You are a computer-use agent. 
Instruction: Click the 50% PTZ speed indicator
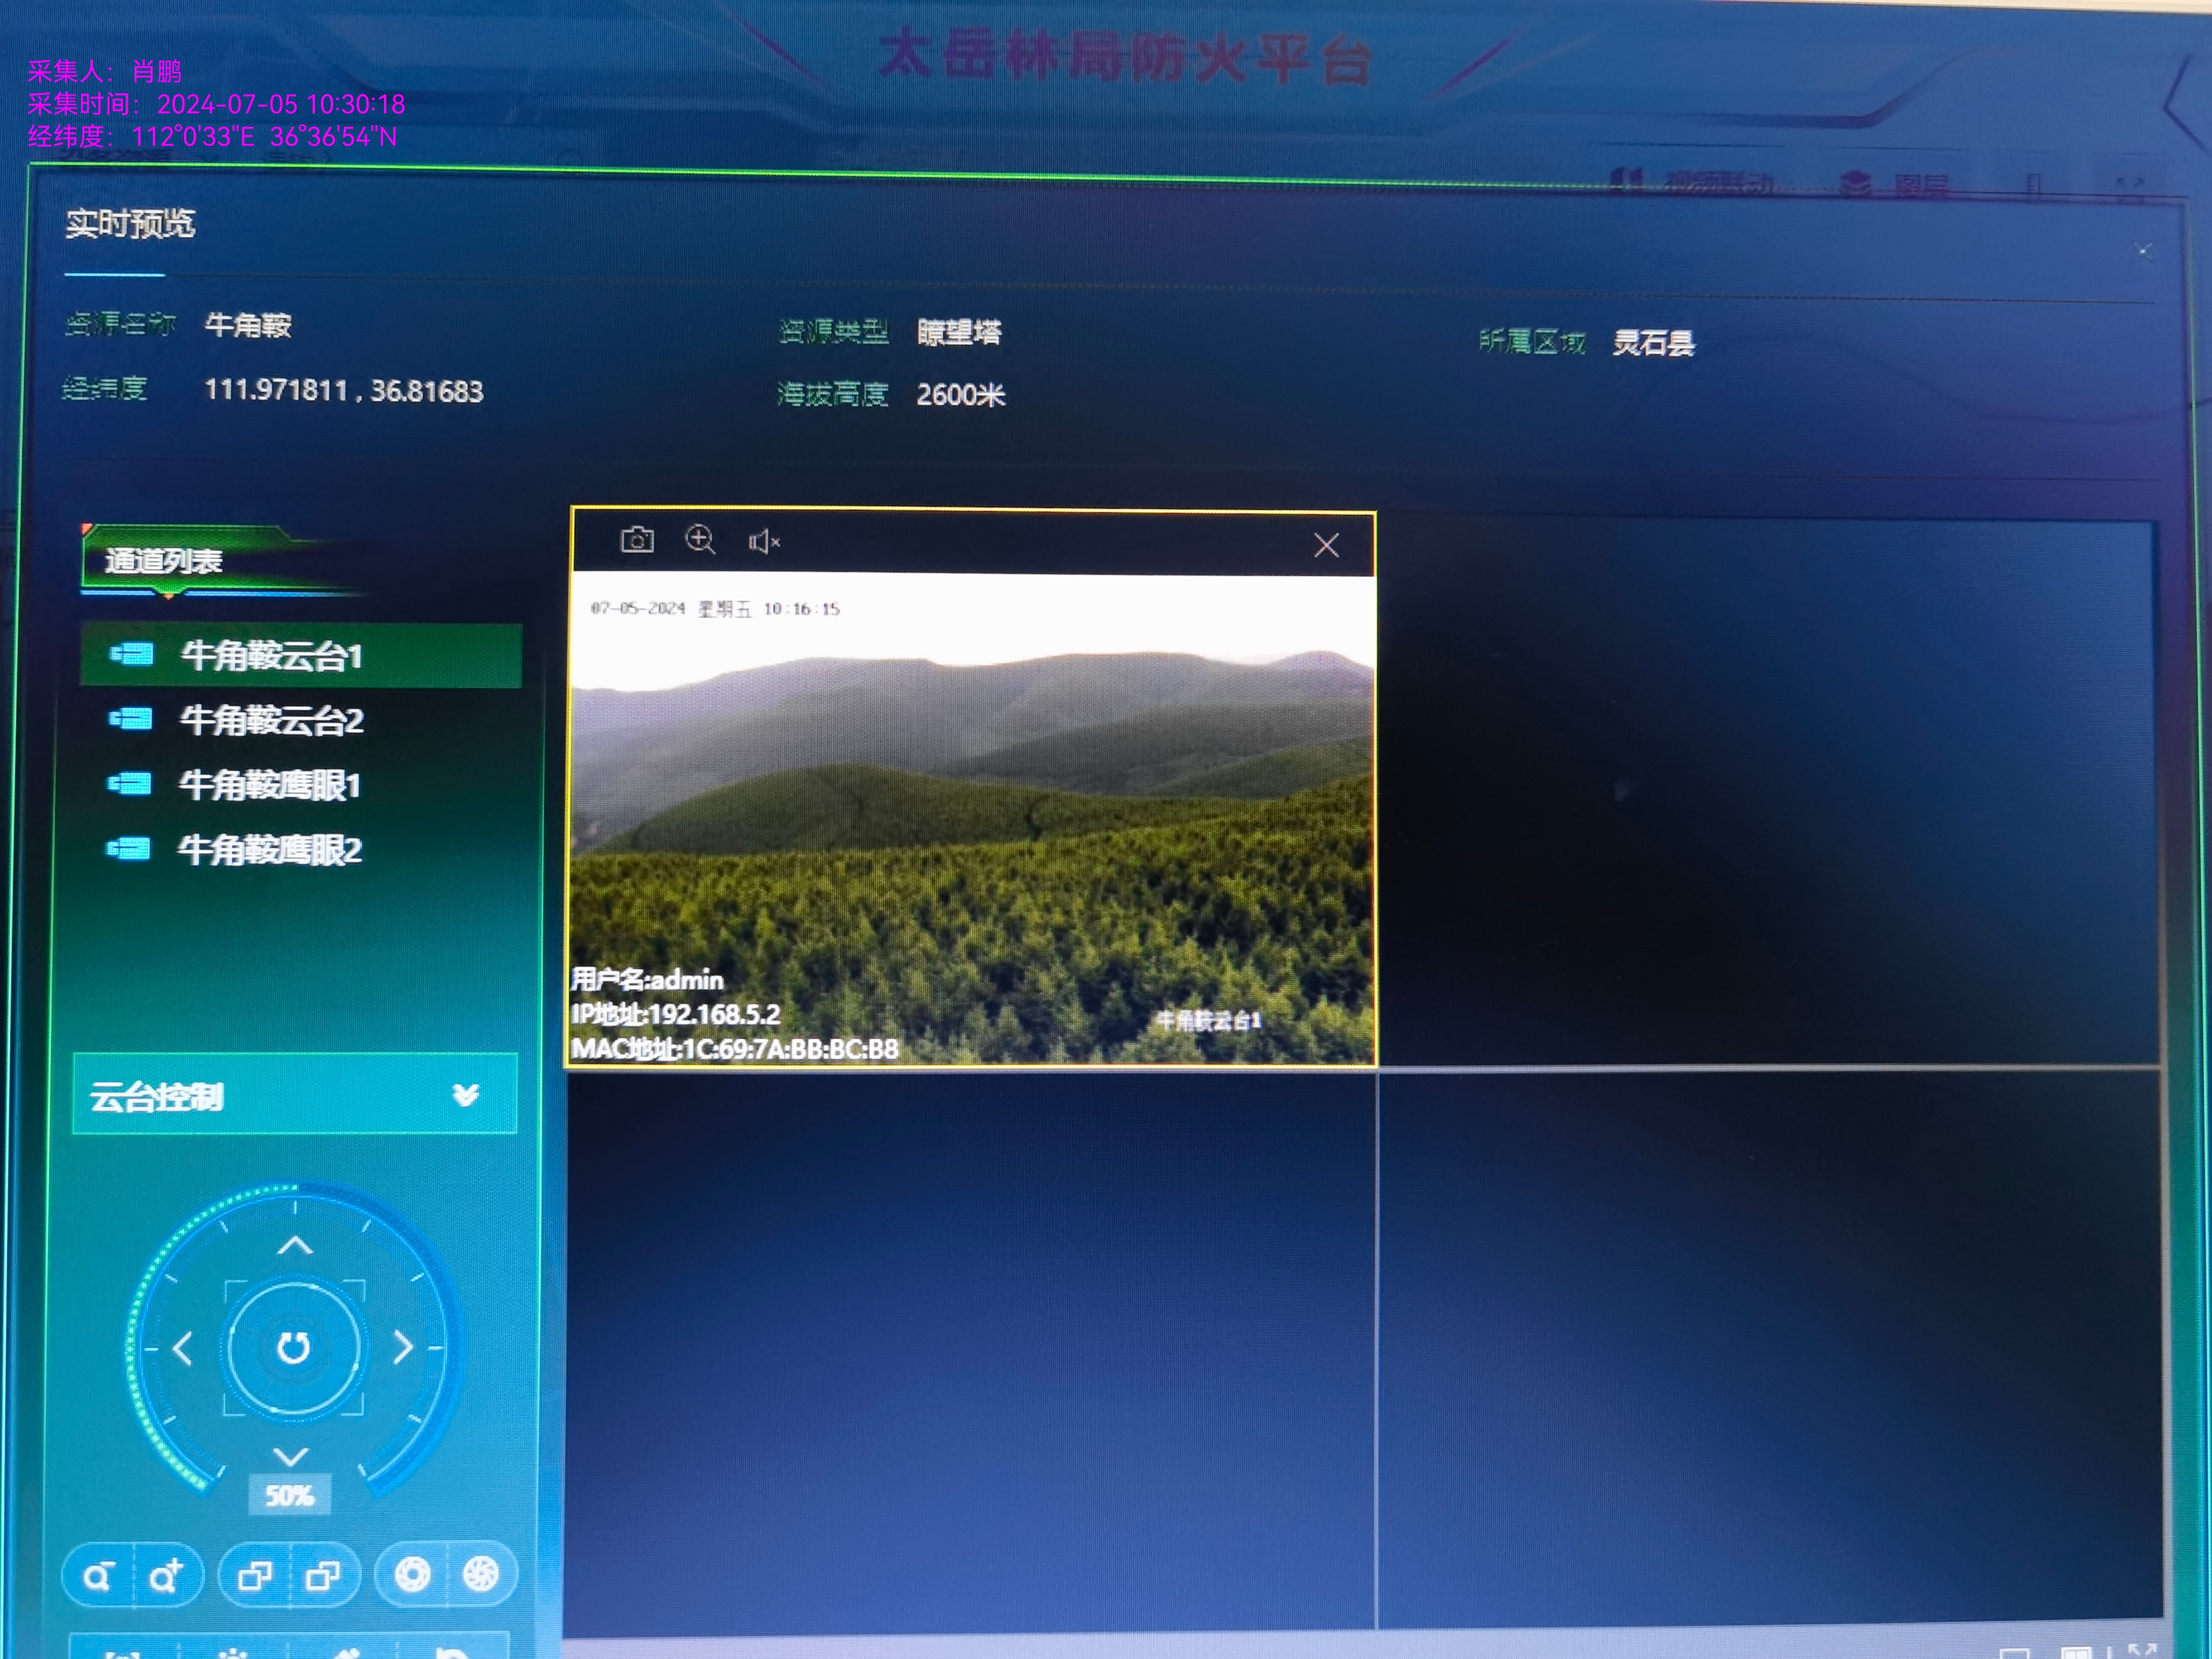click(x=289, y=1496)
